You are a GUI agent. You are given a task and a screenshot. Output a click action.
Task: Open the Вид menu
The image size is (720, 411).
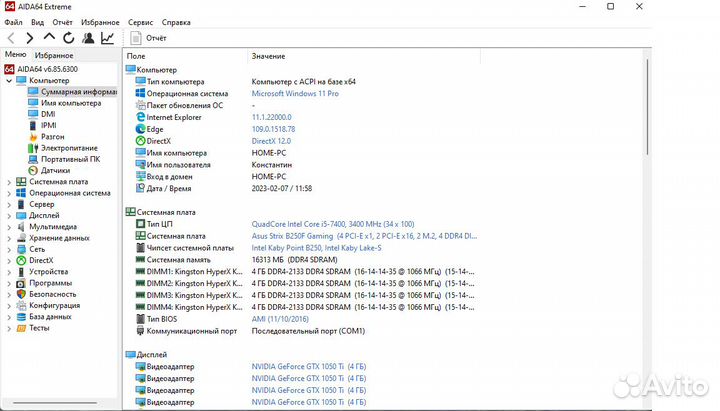click(x=38, y=22)
